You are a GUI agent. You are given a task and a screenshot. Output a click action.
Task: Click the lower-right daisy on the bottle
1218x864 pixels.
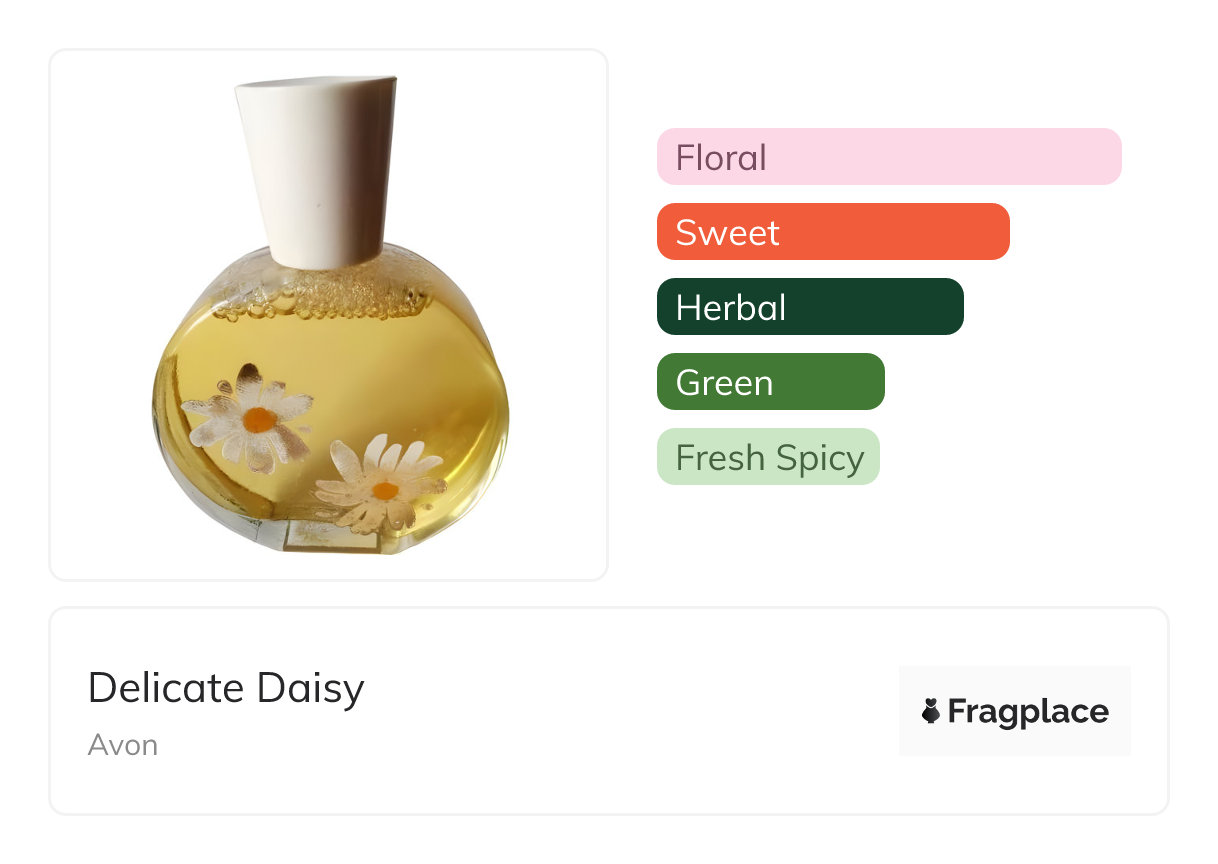tap(381, 487)
